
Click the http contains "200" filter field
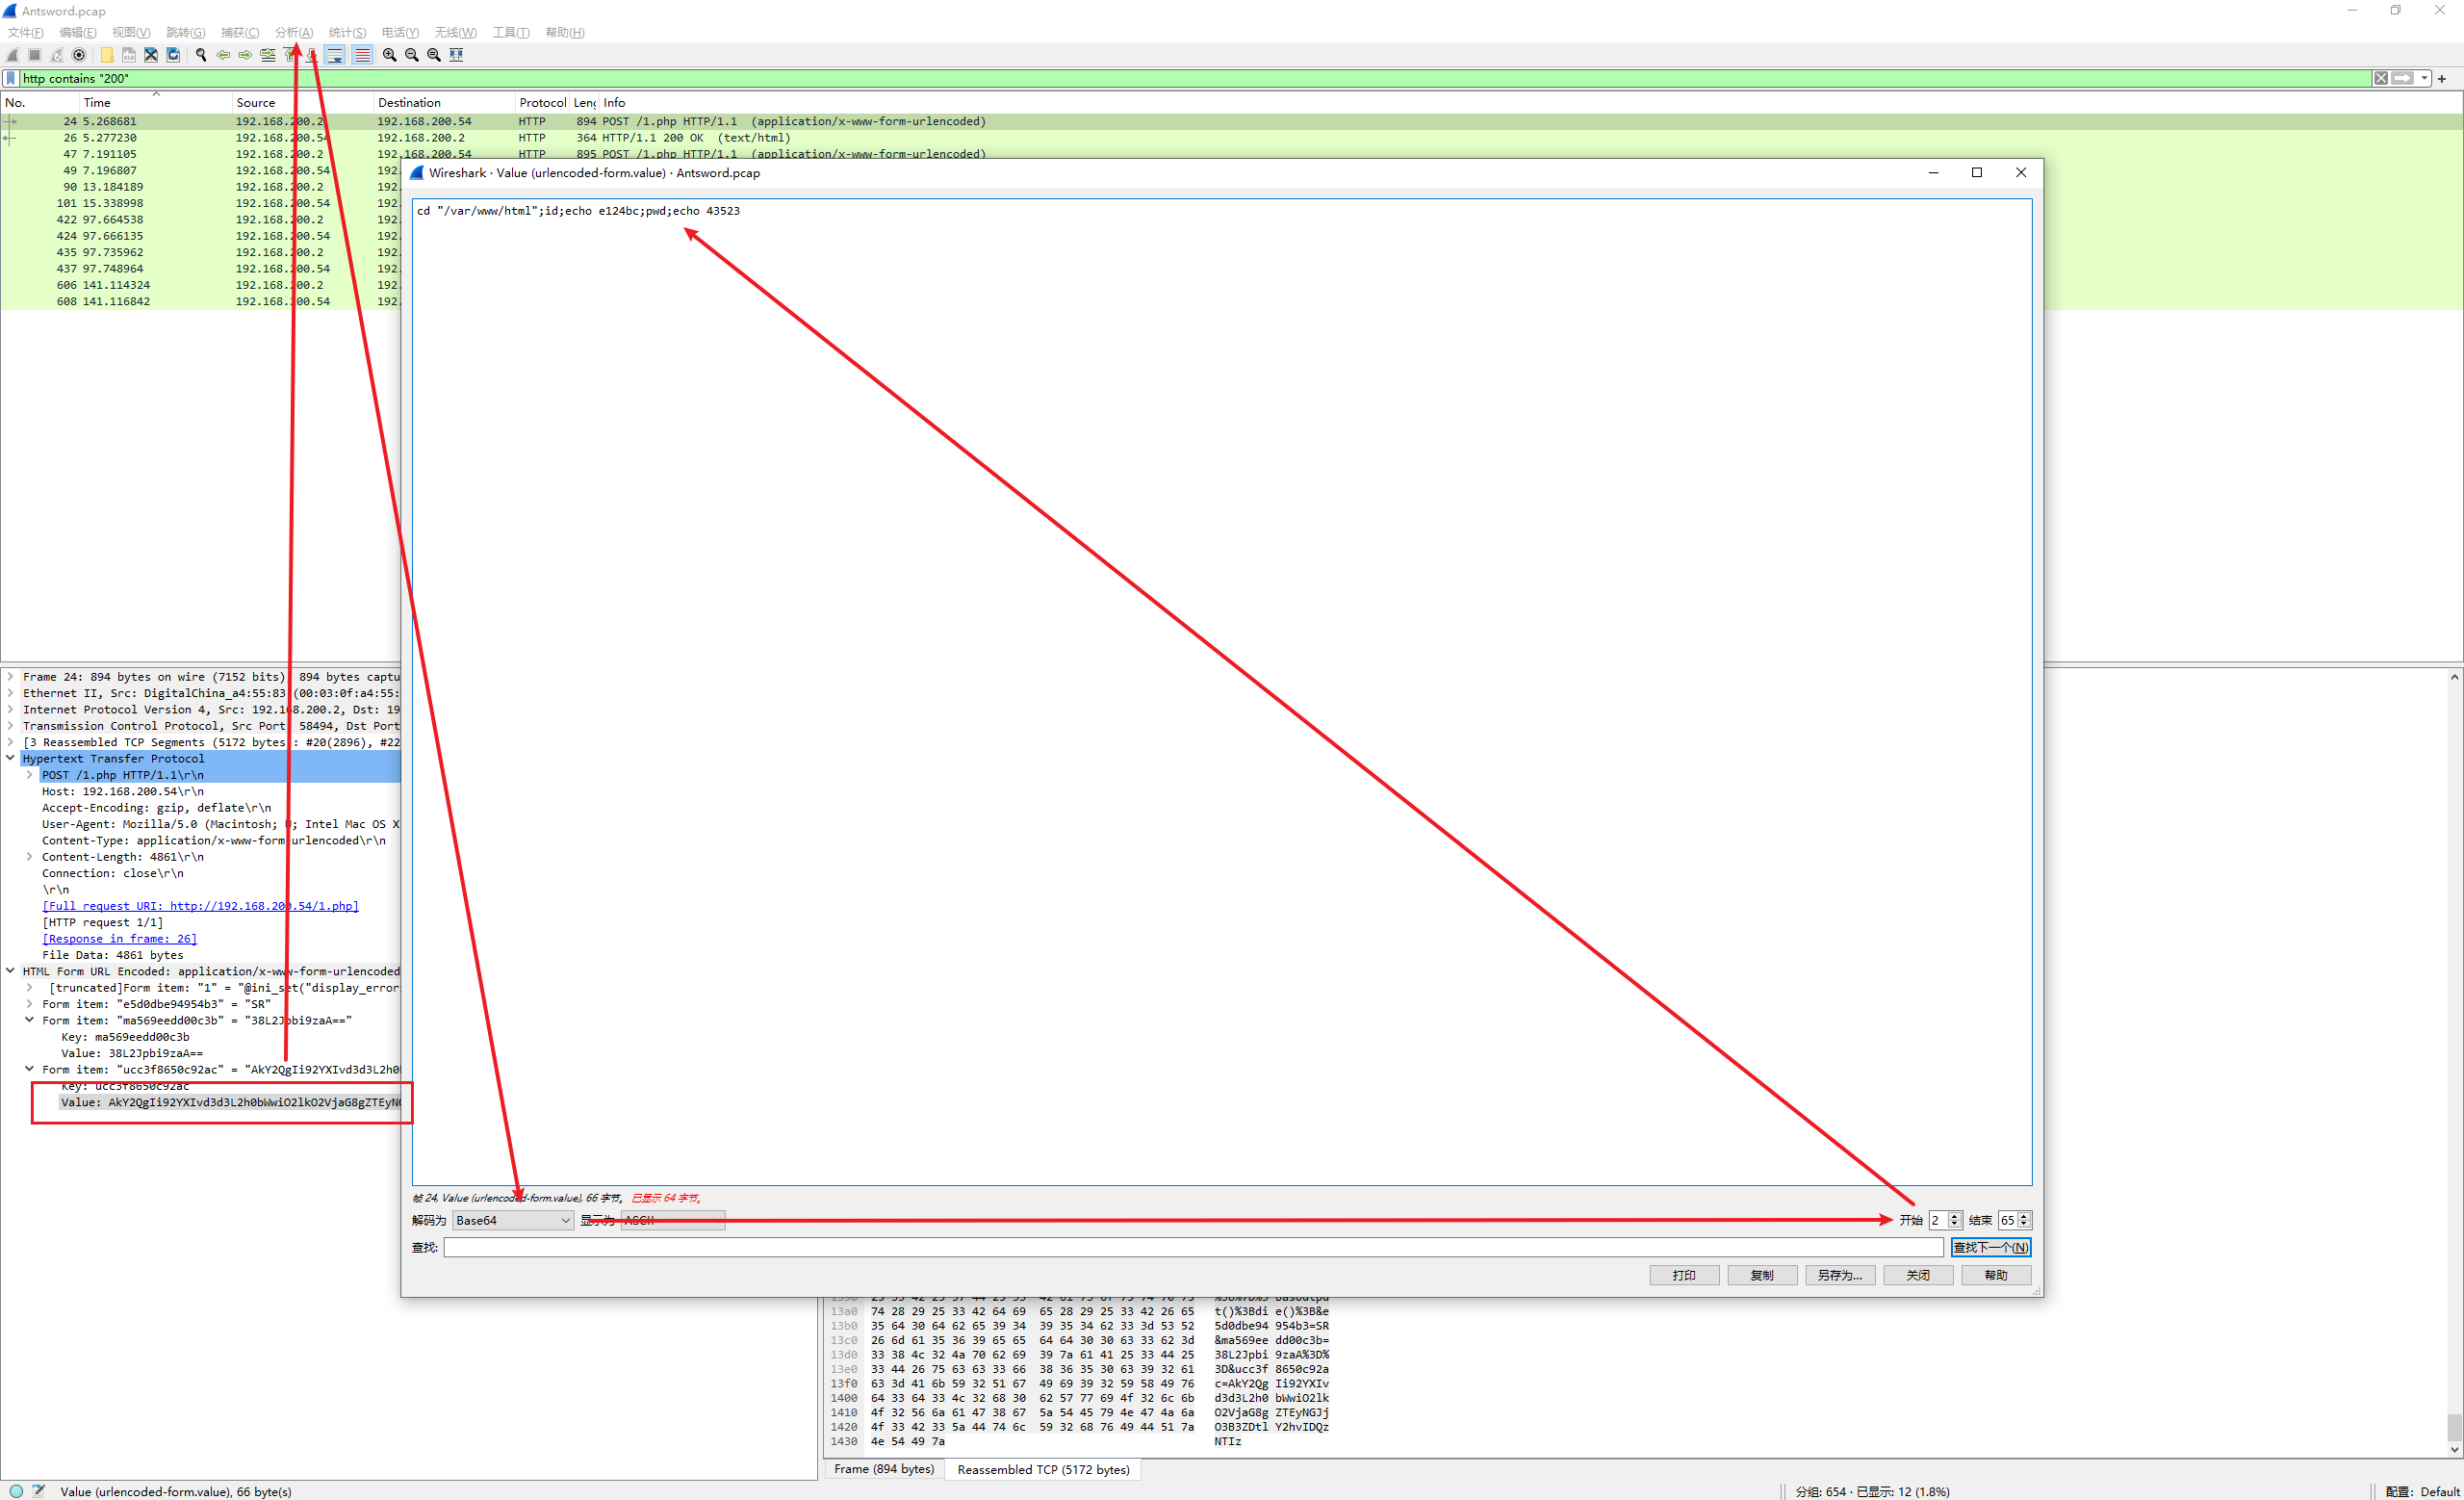1195,78
